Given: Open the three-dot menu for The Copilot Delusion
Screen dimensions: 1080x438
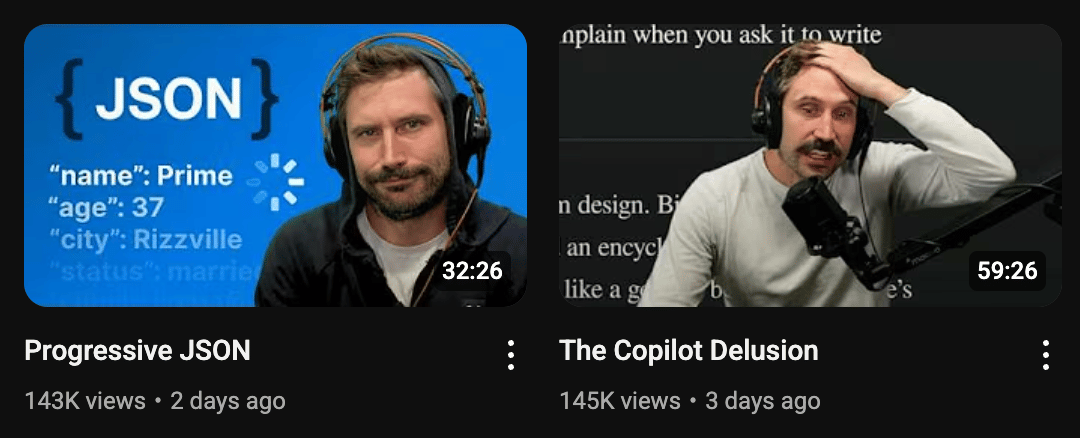Looking at the screenshot, I should click(1046, 355).
